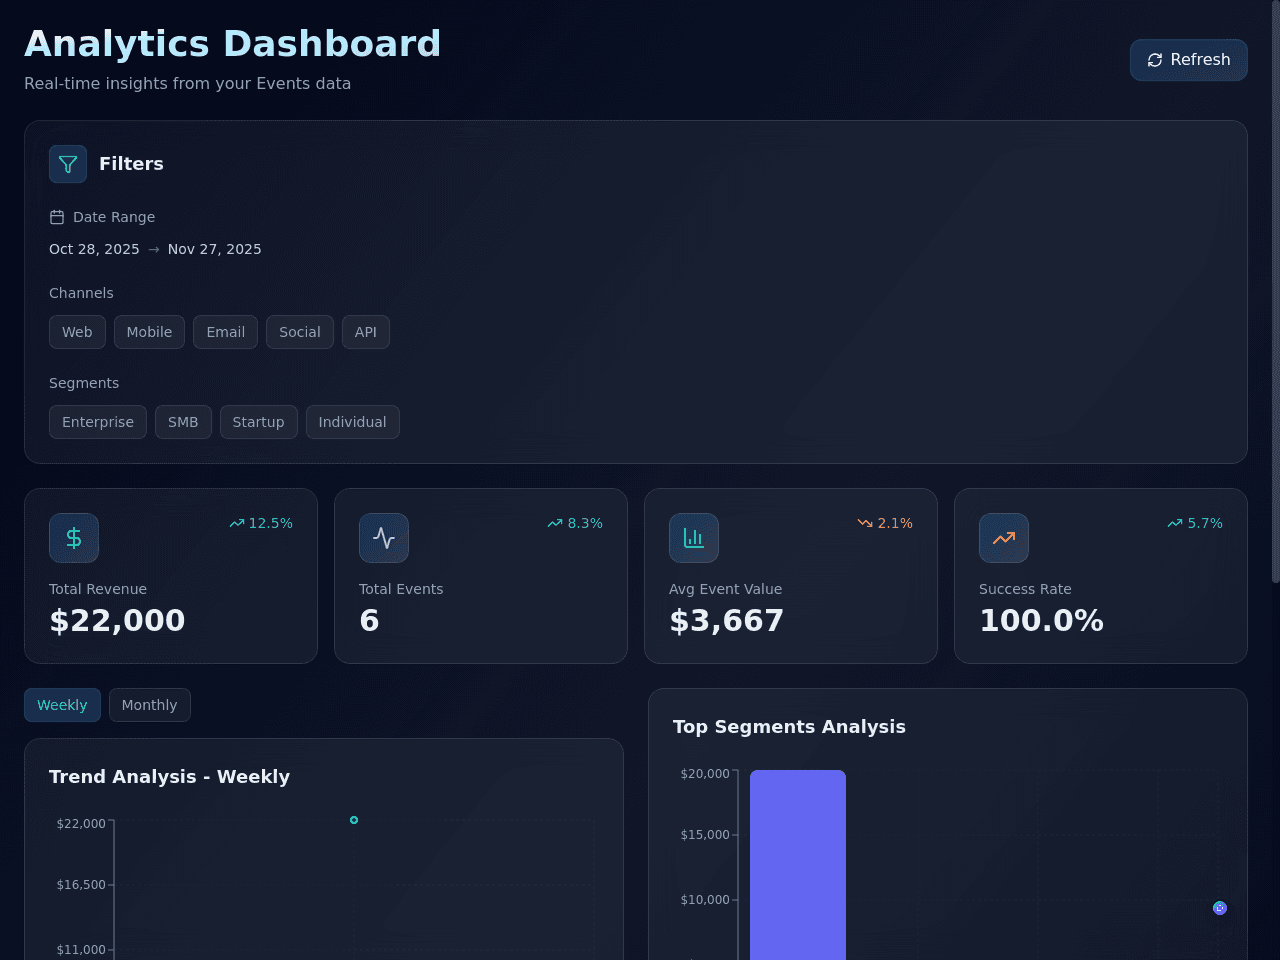Image resolution: width=1280 pixels, height=960 pixels.
Task: Open the Oct 28, 2025 start date
Action: click(94, 249)
